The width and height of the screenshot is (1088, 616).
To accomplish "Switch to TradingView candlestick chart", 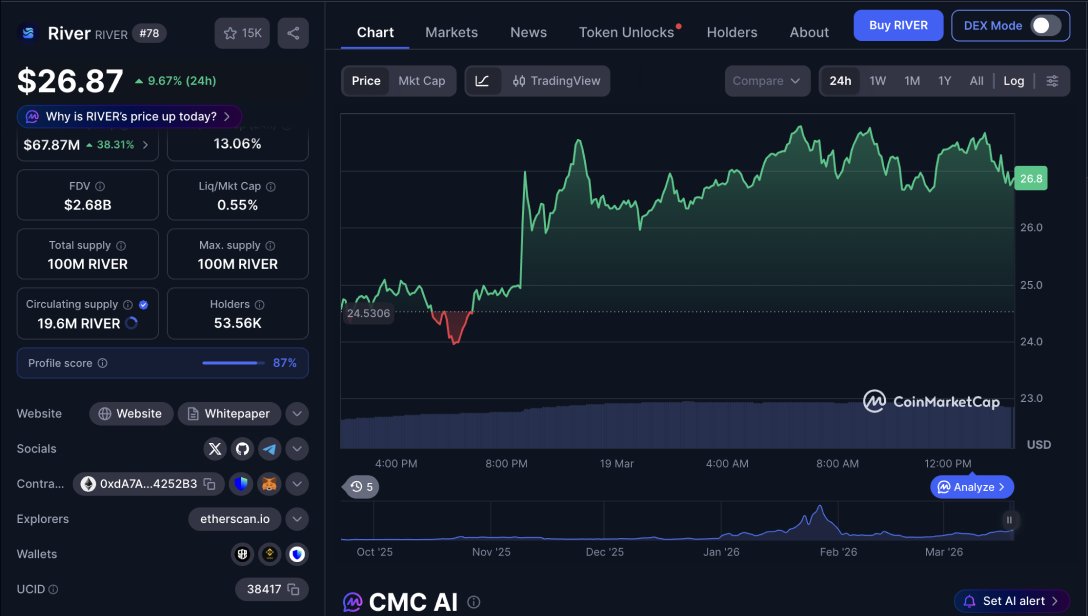I will click(556, 80).
